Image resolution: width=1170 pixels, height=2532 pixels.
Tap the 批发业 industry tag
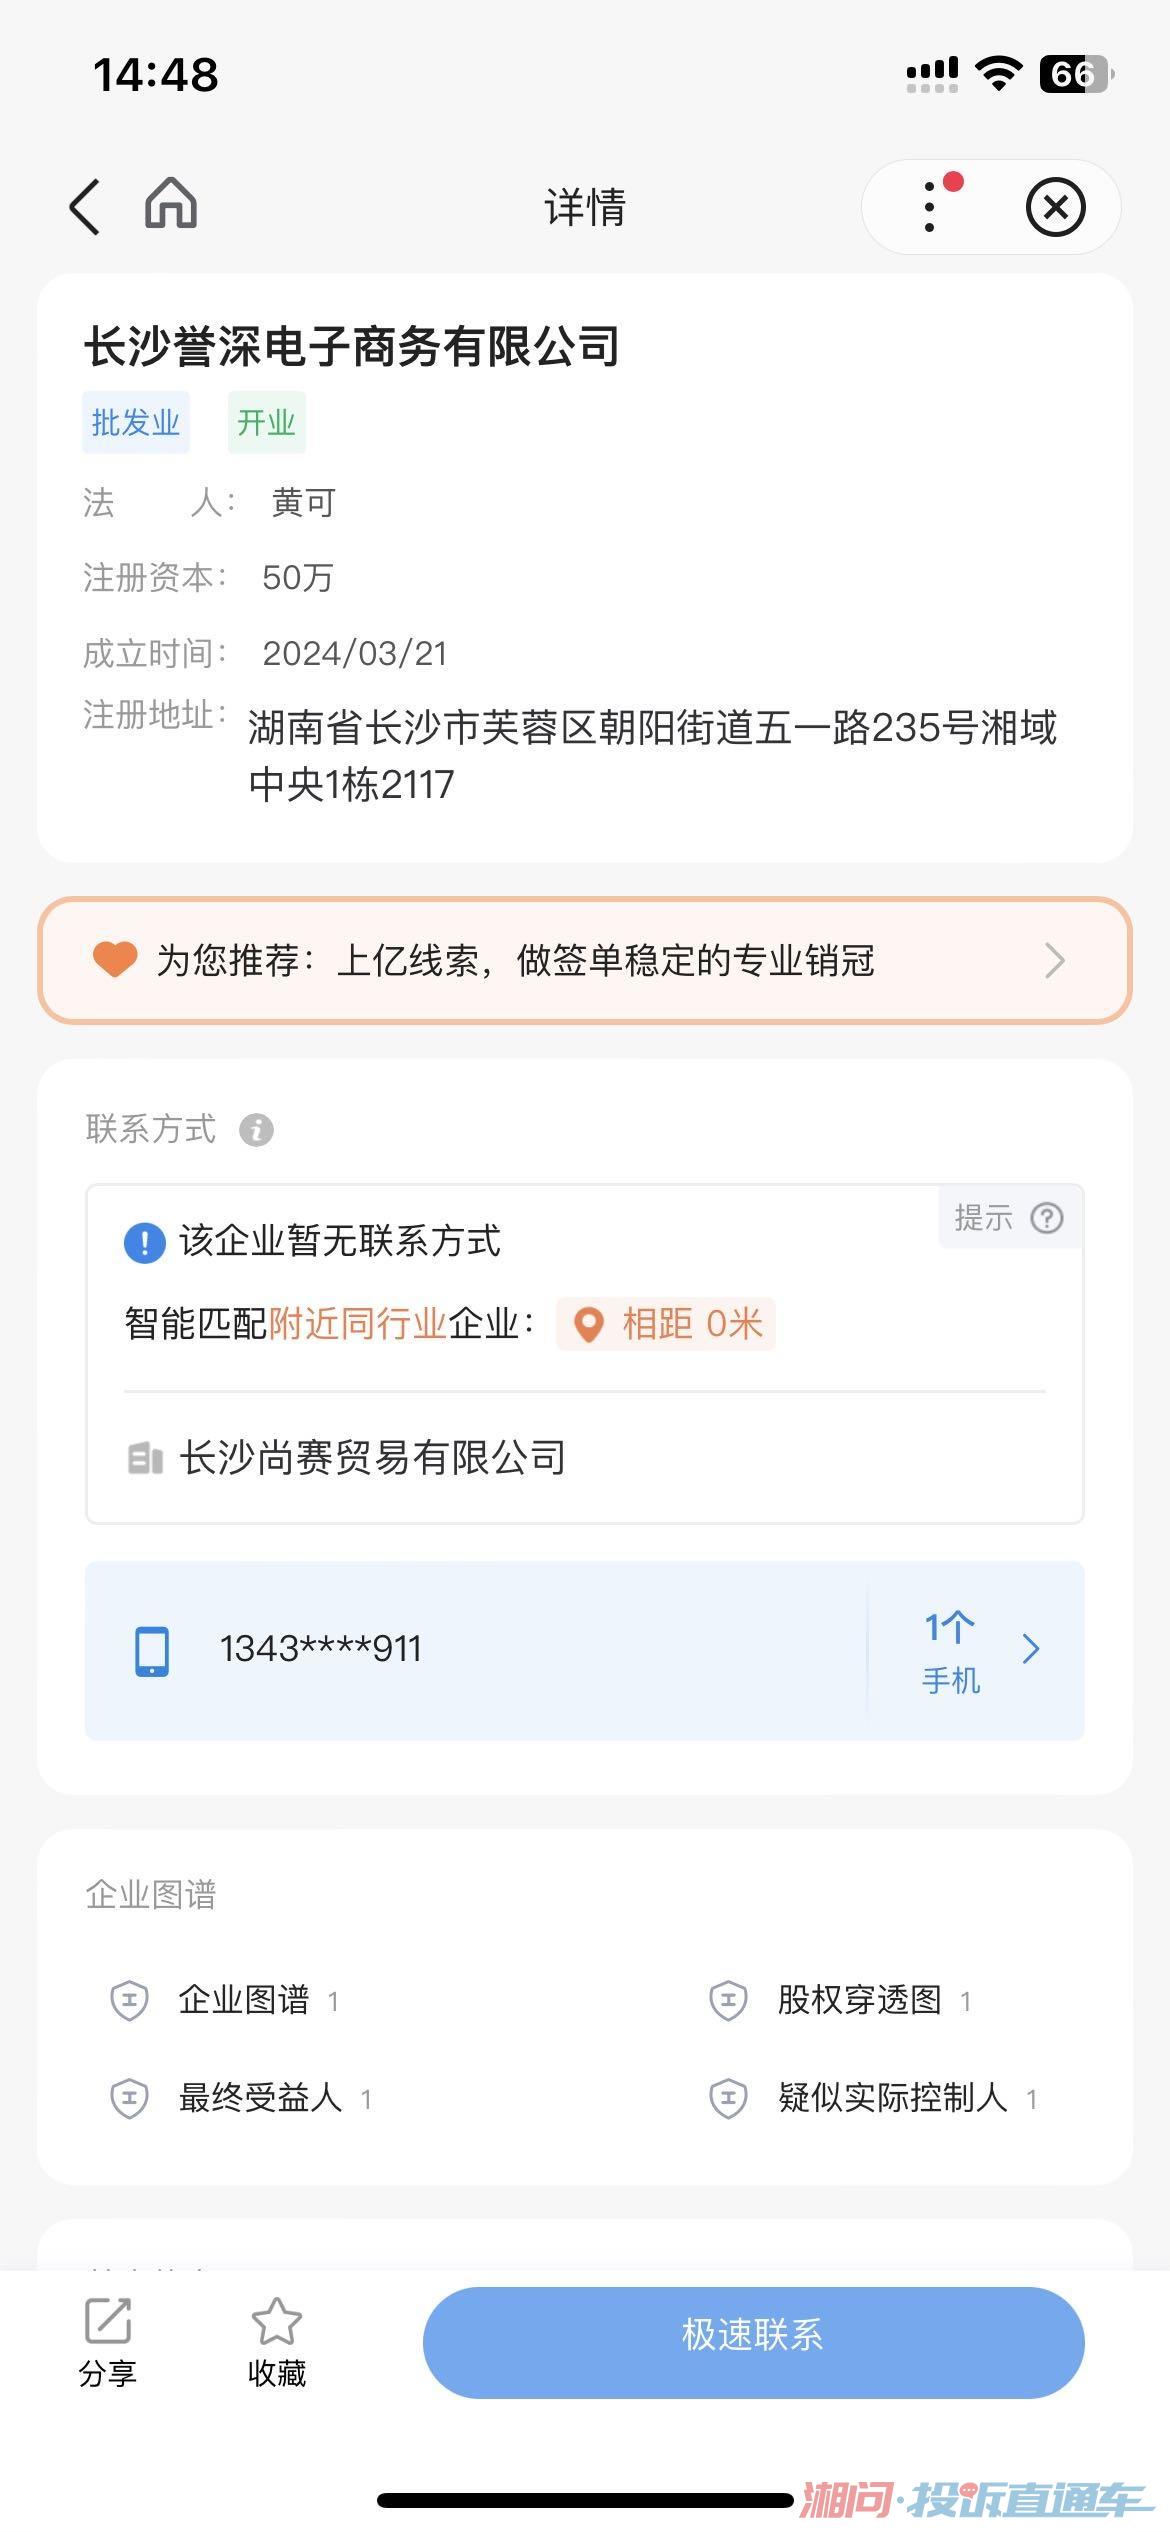(x=136, y=423)
